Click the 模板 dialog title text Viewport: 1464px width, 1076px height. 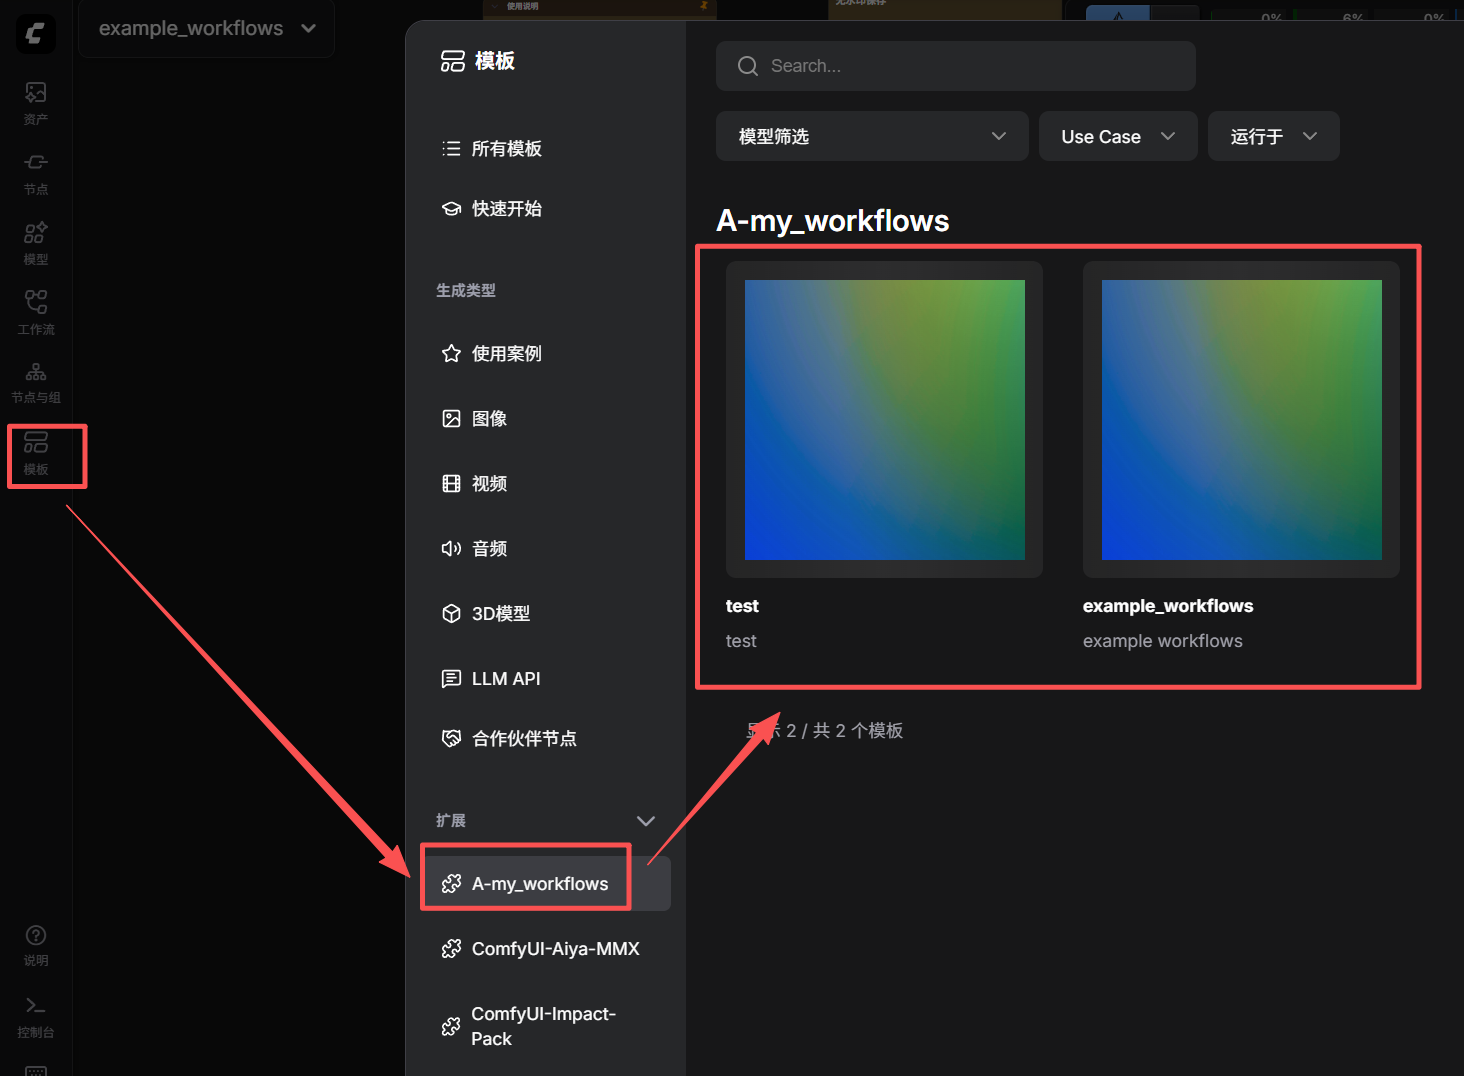(495, 61)
